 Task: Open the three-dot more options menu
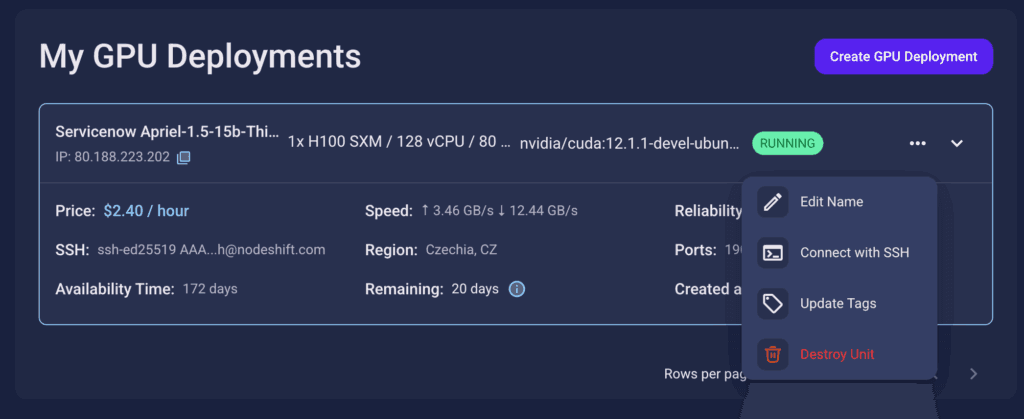(918, 143)
